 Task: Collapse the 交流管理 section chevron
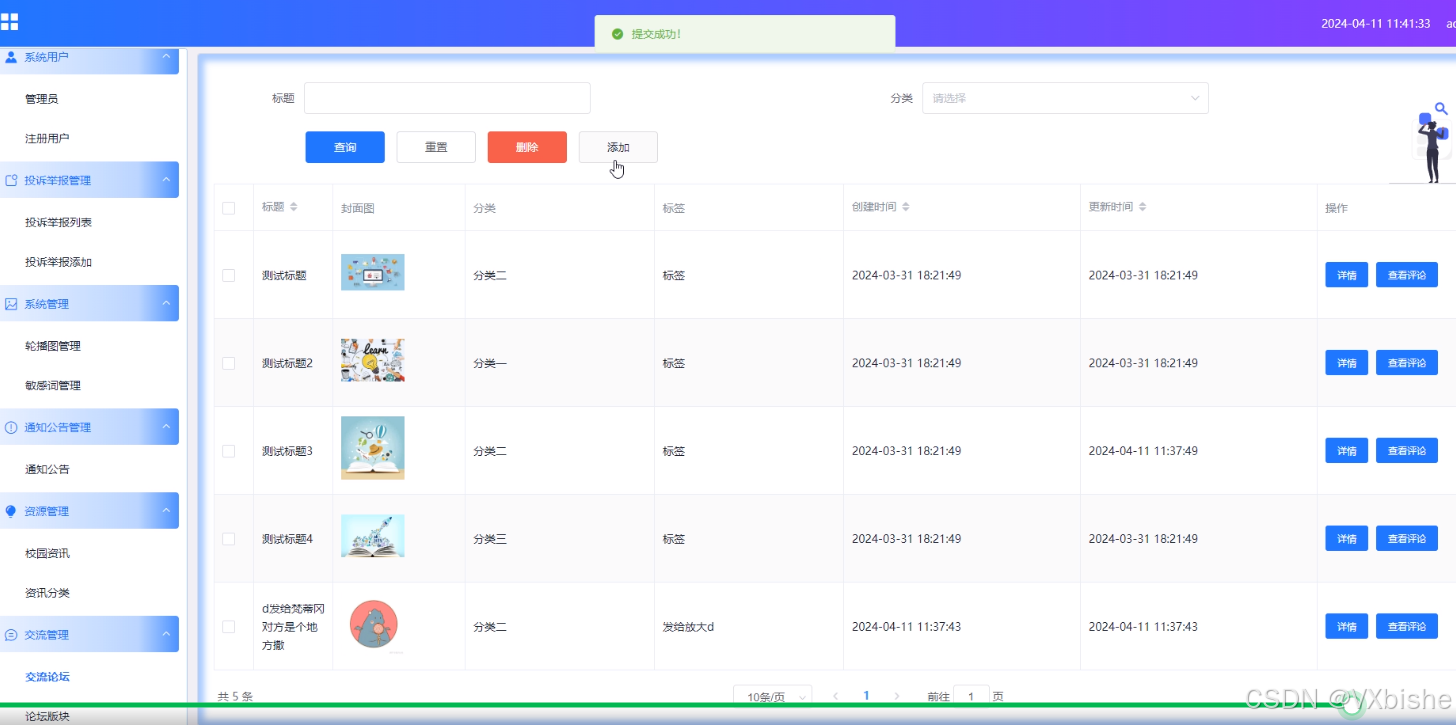click(x=167, y=635)
